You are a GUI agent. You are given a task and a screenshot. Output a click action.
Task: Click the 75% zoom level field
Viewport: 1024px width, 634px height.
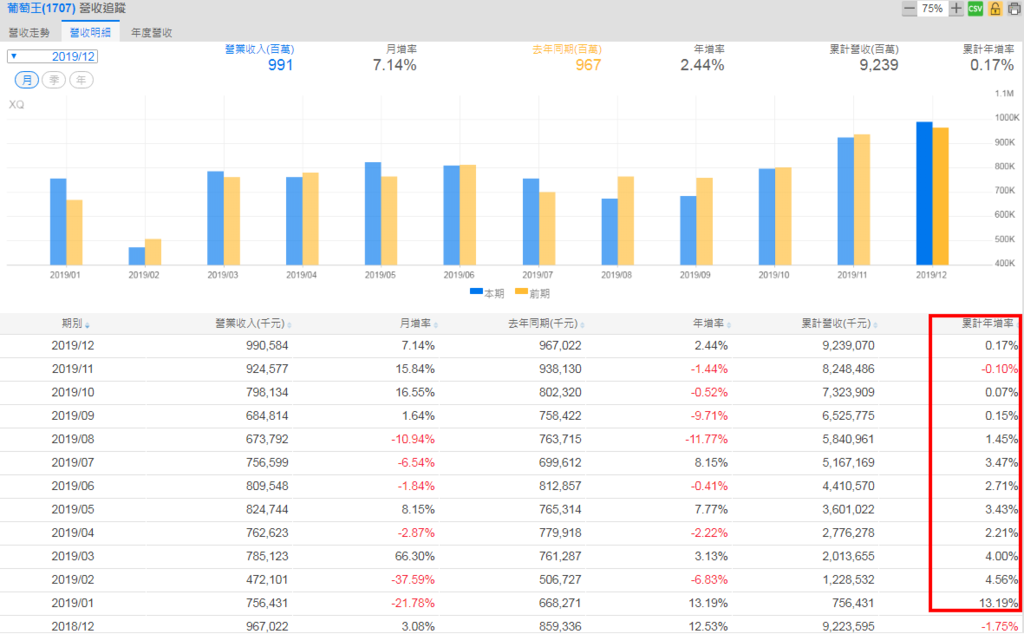(932, 8)
